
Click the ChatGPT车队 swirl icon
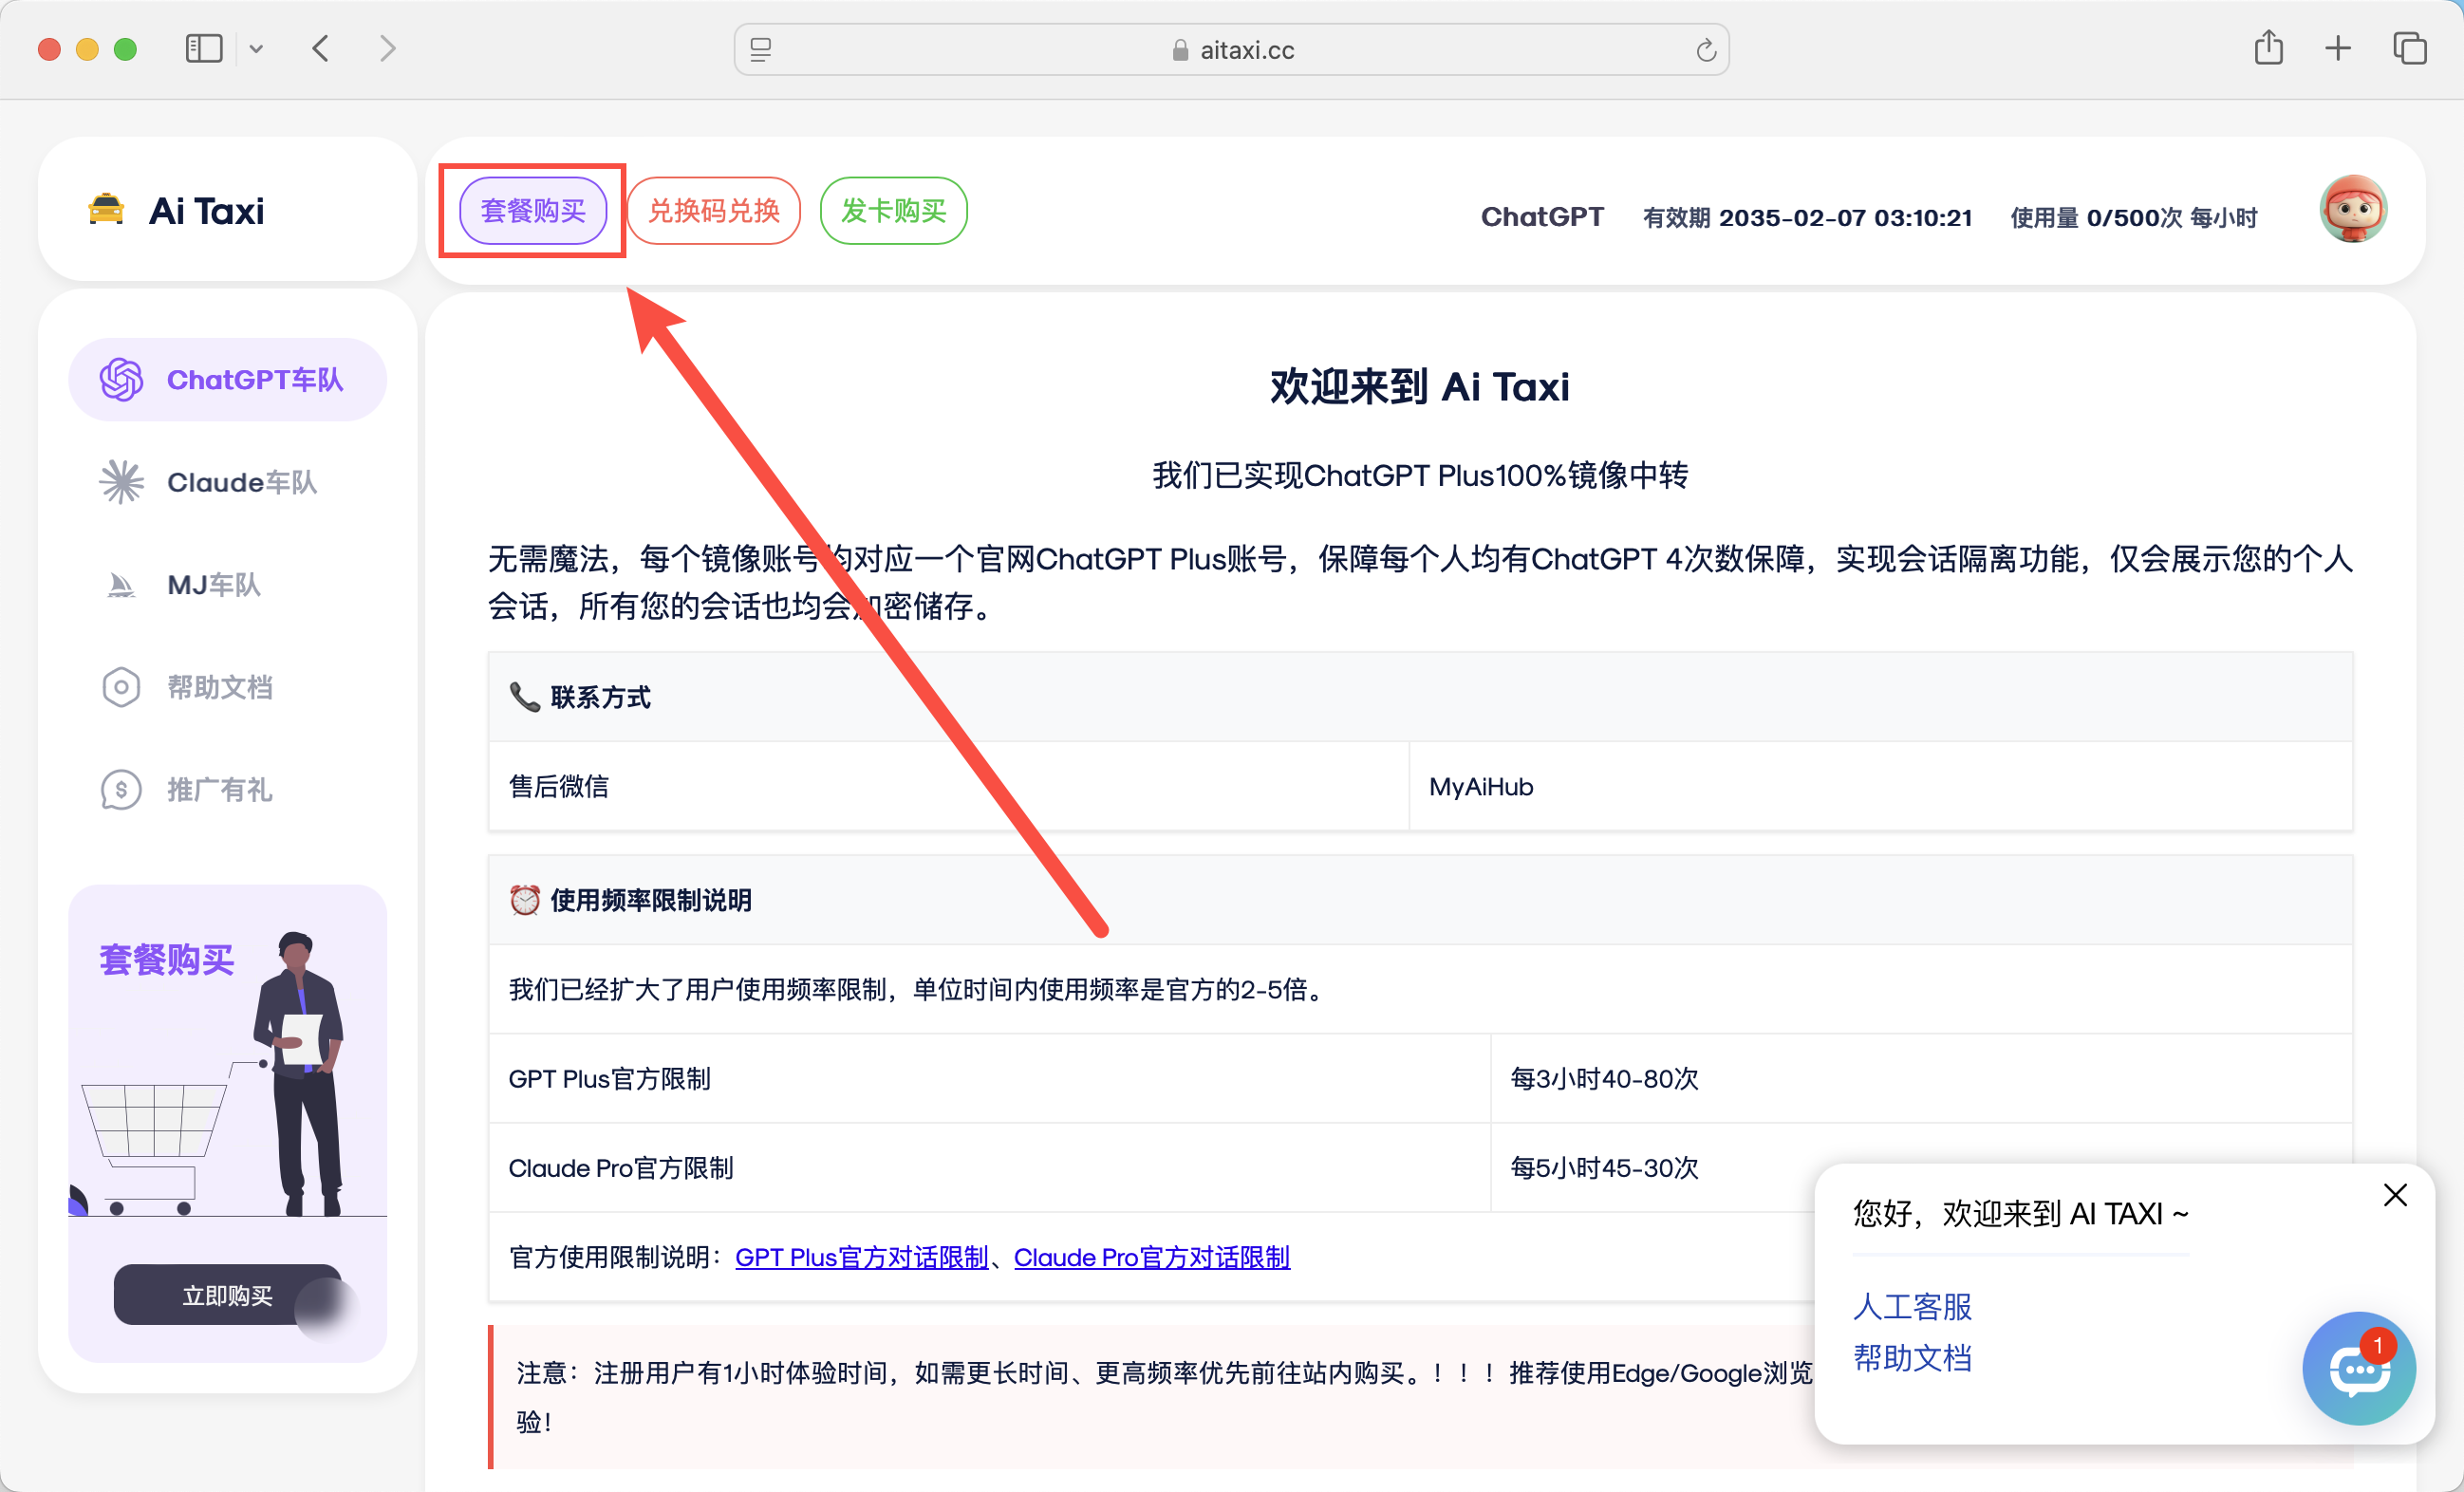coord(121,380)
